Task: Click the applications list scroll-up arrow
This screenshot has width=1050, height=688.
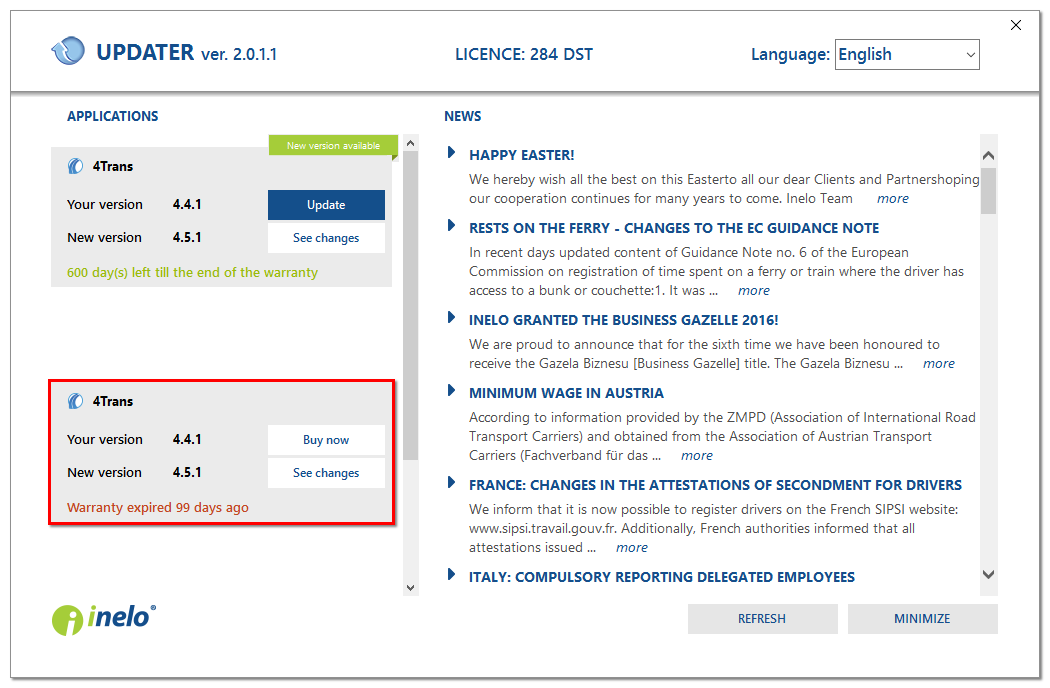Action: 410,143
